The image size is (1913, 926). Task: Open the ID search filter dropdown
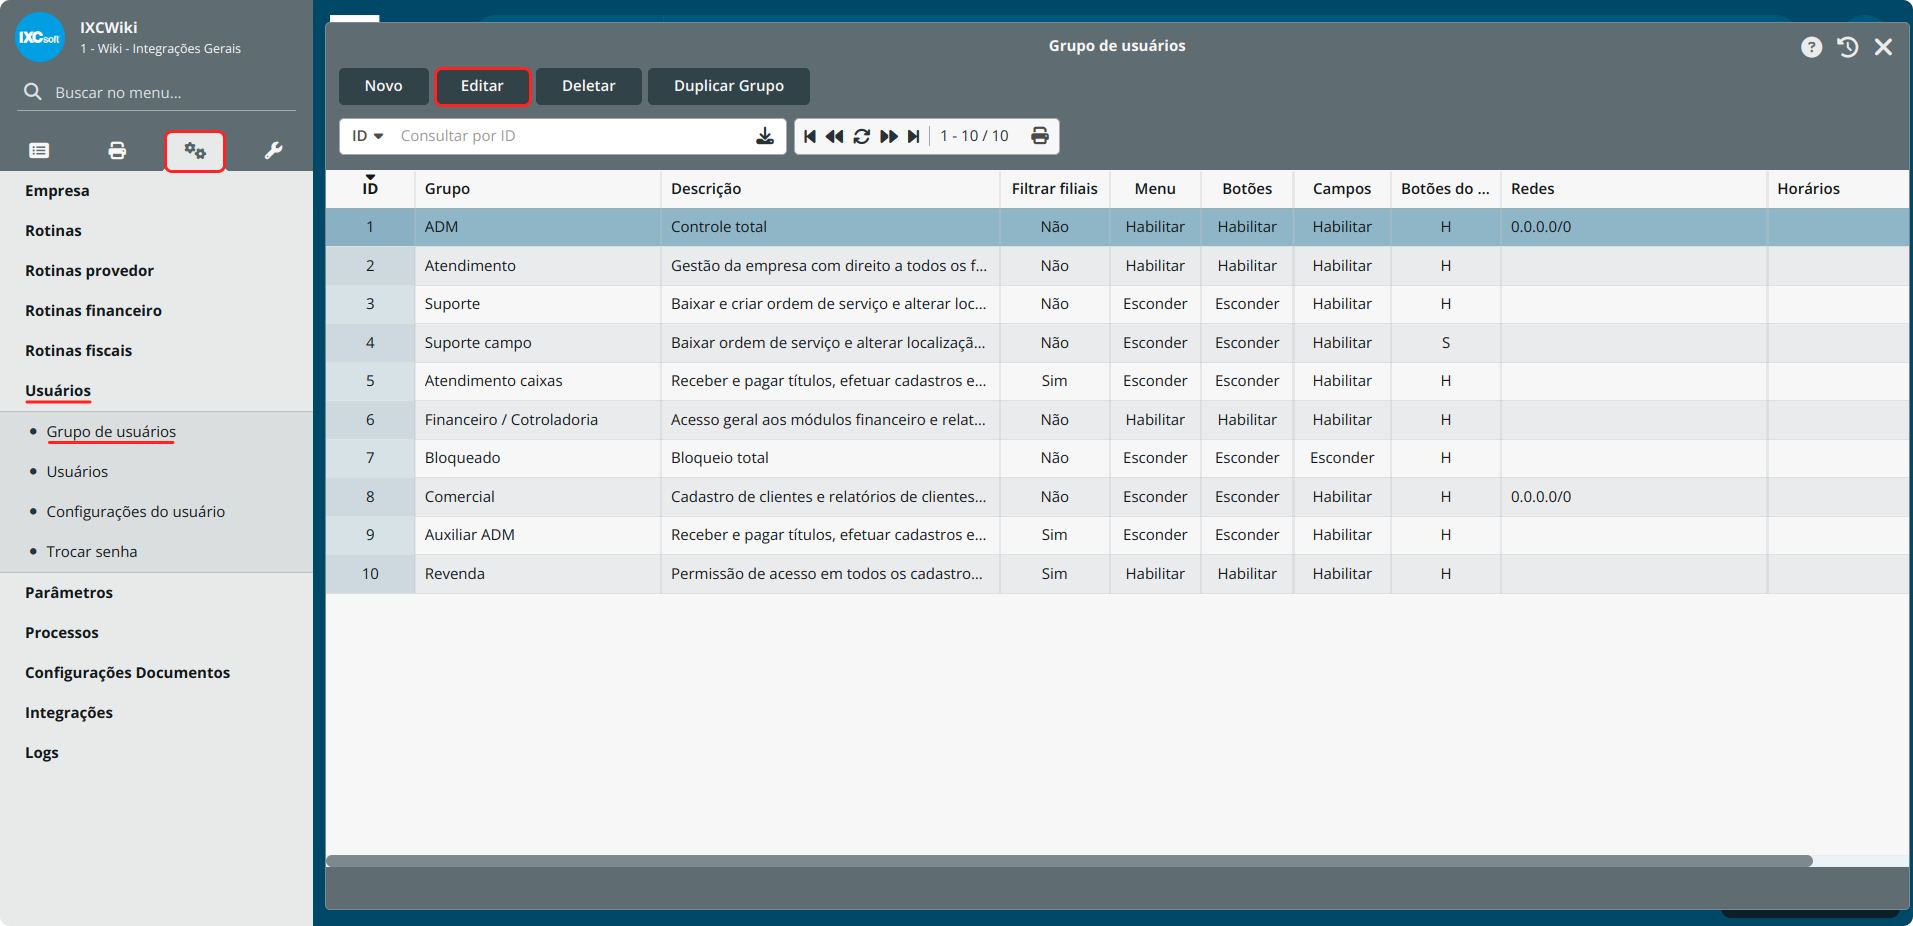(367, 136)
